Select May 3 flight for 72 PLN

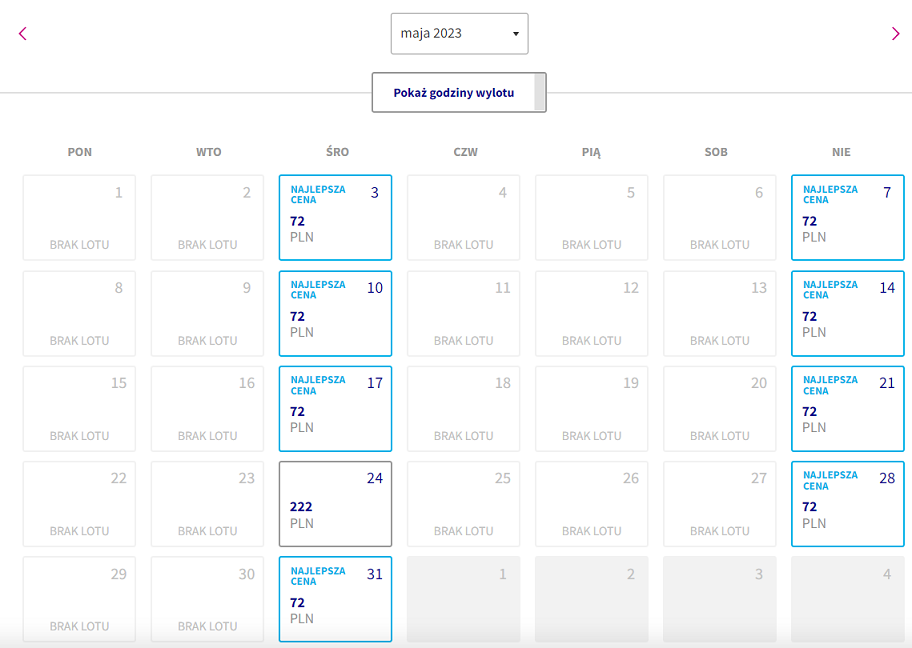336,218
